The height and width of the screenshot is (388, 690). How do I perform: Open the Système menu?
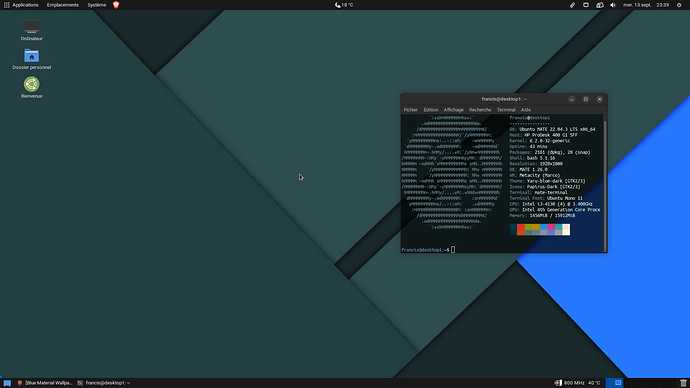tap(96, 5)
